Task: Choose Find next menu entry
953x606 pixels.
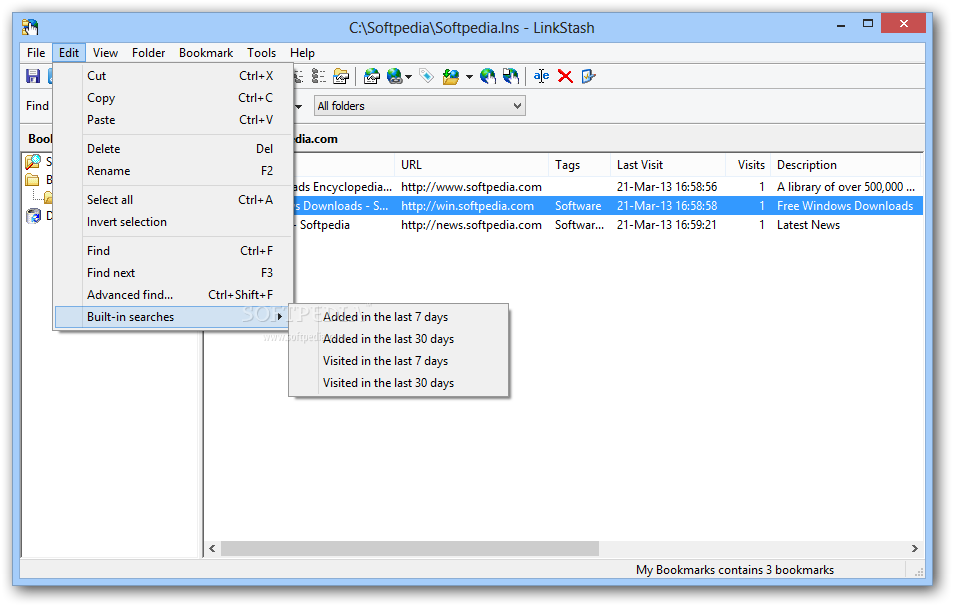Action: [x=173, y=273]
